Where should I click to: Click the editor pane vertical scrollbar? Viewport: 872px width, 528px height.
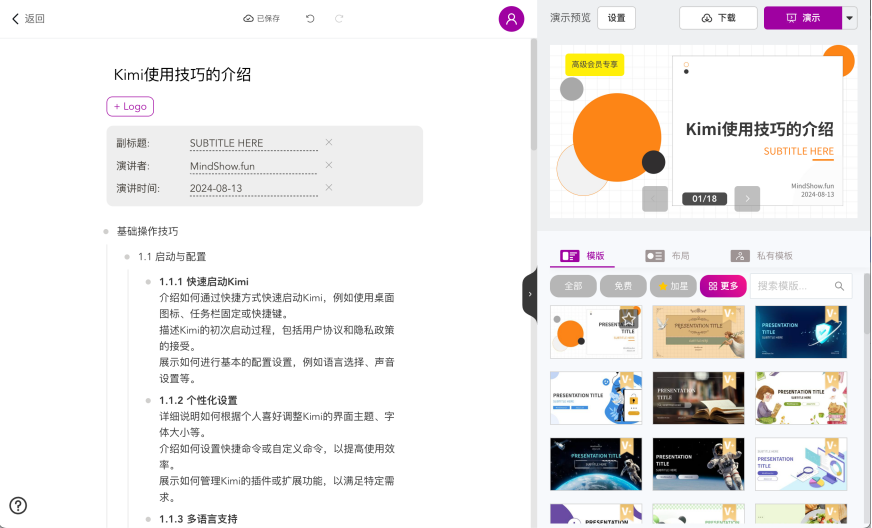[534, 95]
